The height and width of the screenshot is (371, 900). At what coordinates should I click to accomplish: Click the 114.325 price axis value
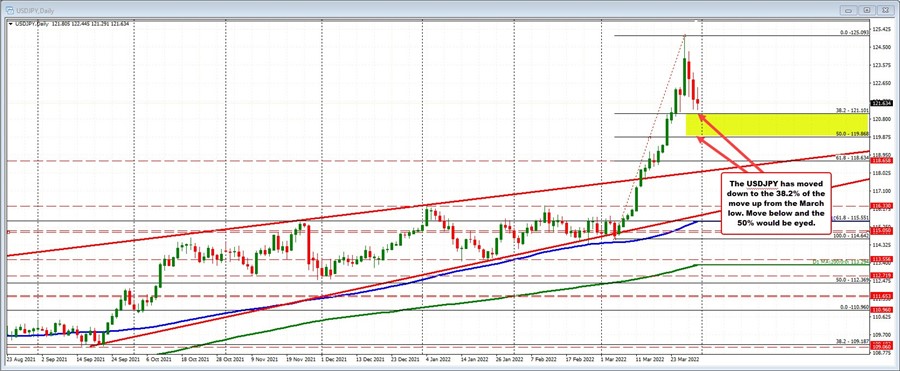pyautogui.click(x=882, y=245)
